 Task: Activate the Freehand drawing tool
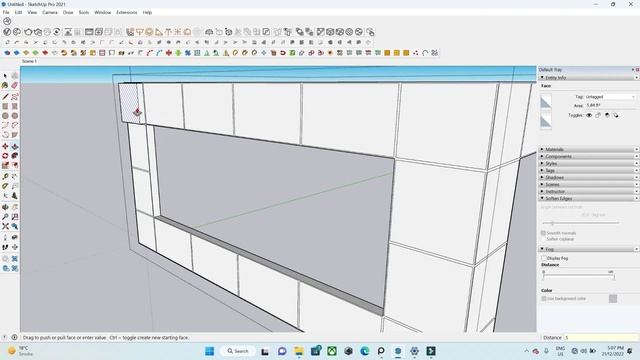pos(15,97)
